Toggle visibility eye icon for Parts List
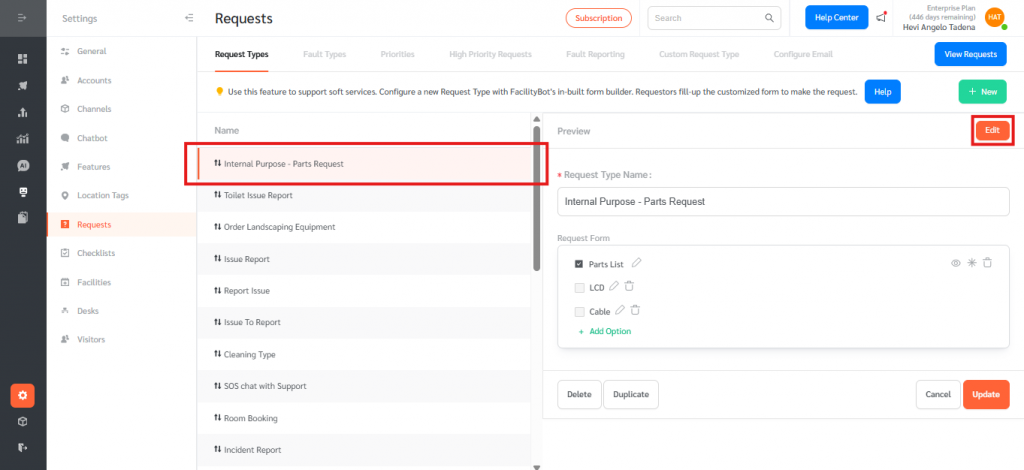This screenshot has width=1024, height=470. click(x=955, y=263)
